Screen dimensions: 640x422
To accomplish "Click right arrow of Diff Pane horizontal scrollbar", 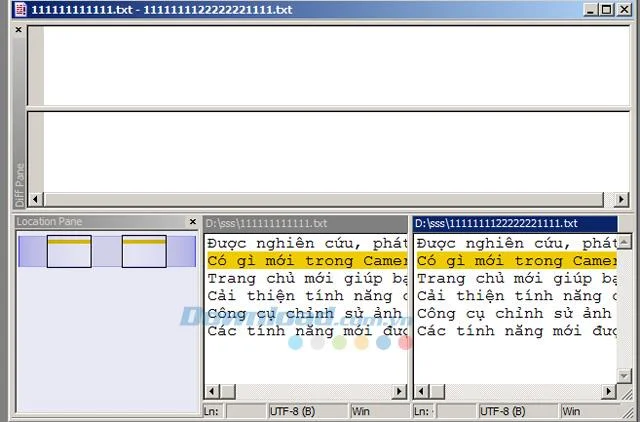I will tap(621, 200).
